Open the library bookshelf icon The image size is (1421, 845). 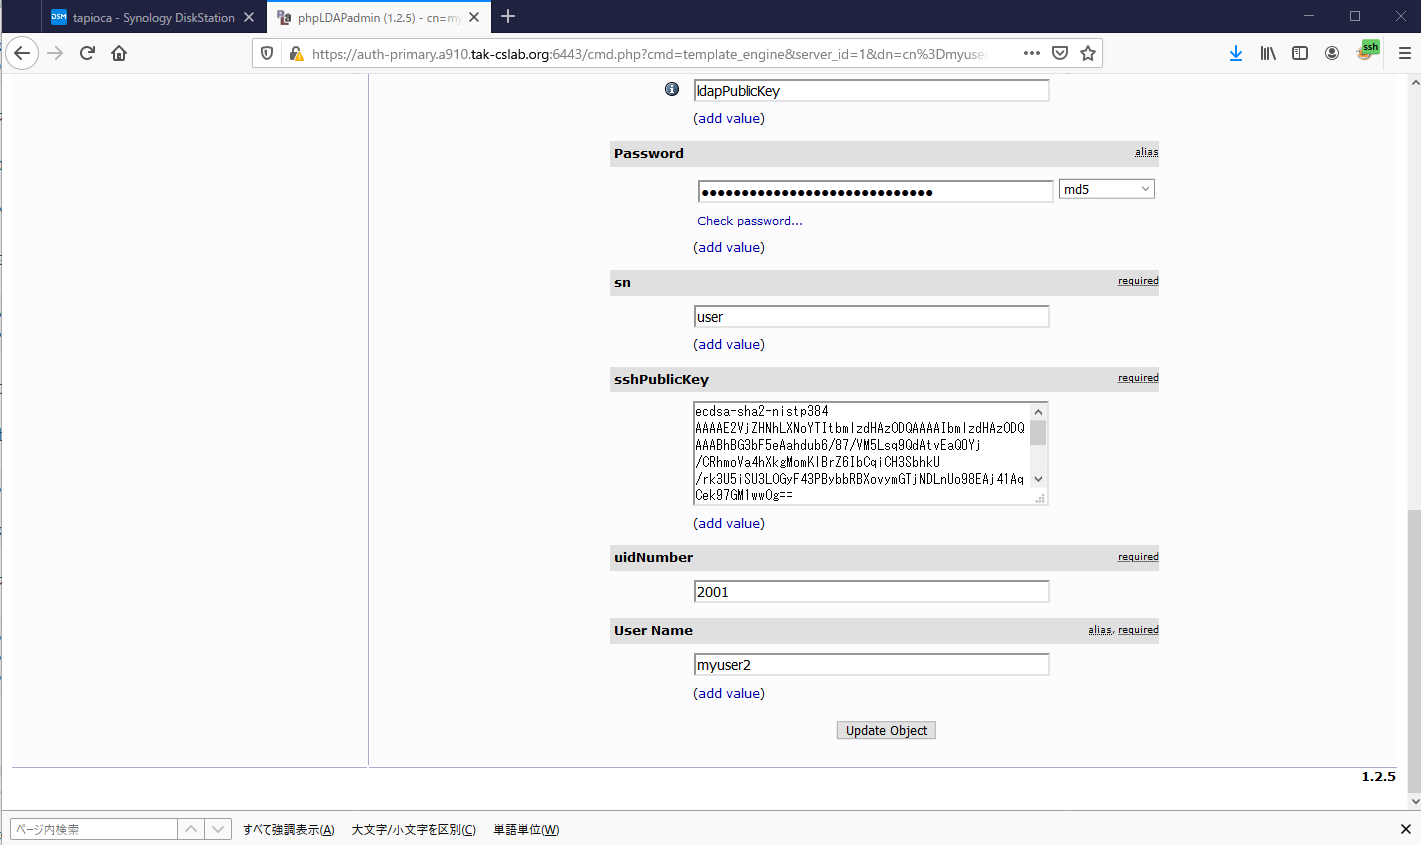[1268, 53]
